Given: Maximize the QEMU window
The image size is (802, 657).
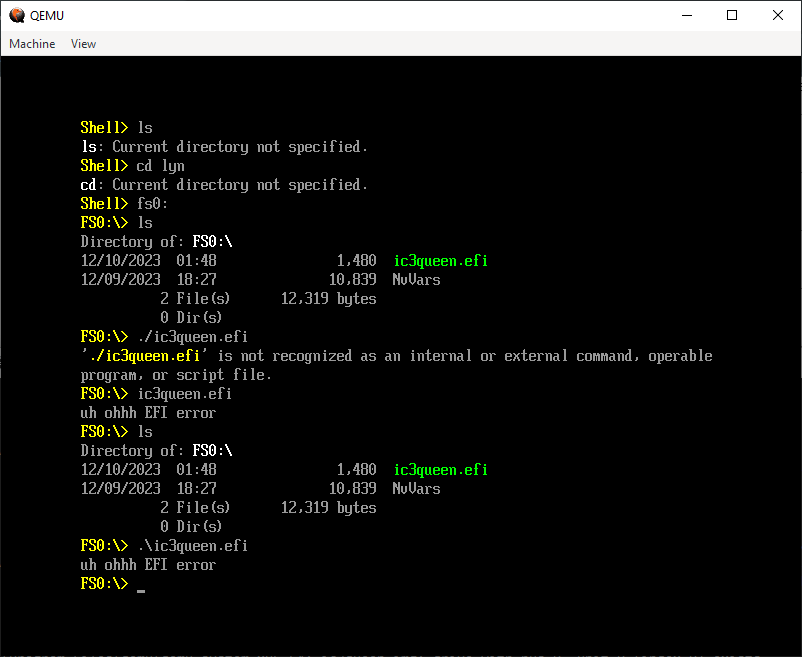Looking at the screenshot, I should click(732, 15).
